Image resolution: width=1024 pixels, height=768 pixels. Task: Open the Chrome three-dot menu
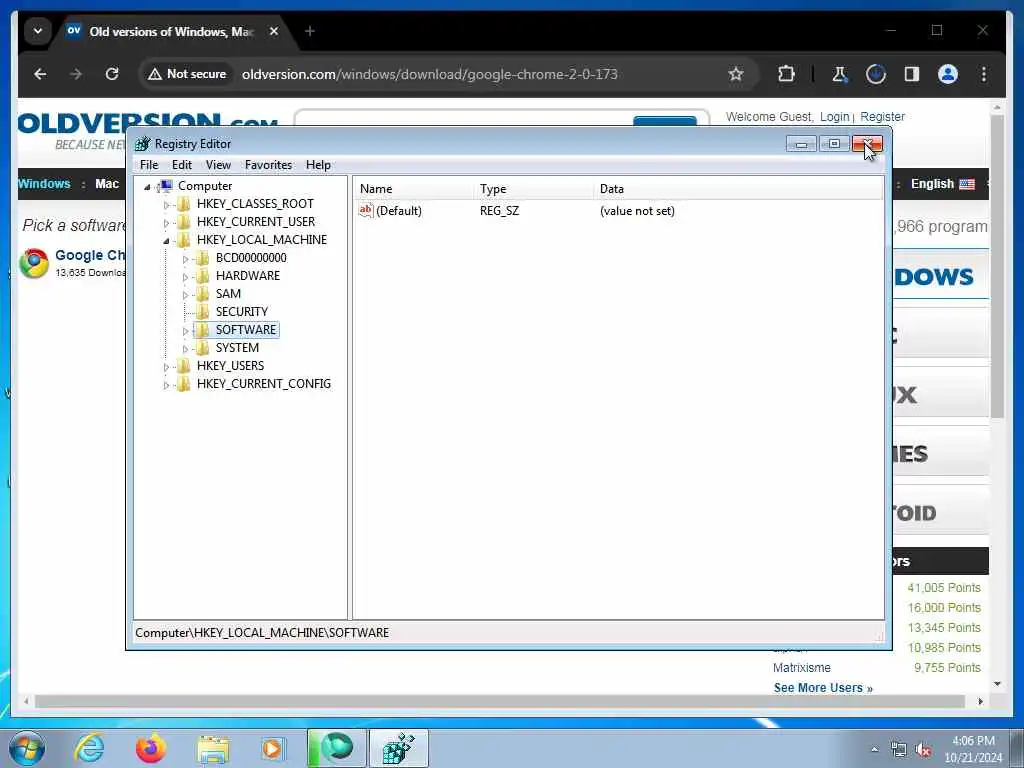click(x=984, y=74)
